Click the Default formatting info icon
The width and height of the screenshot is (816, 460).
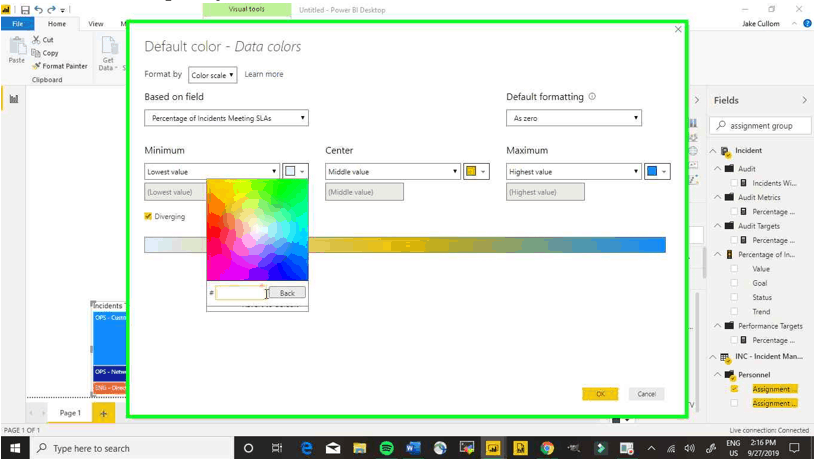tap(592, 96)
